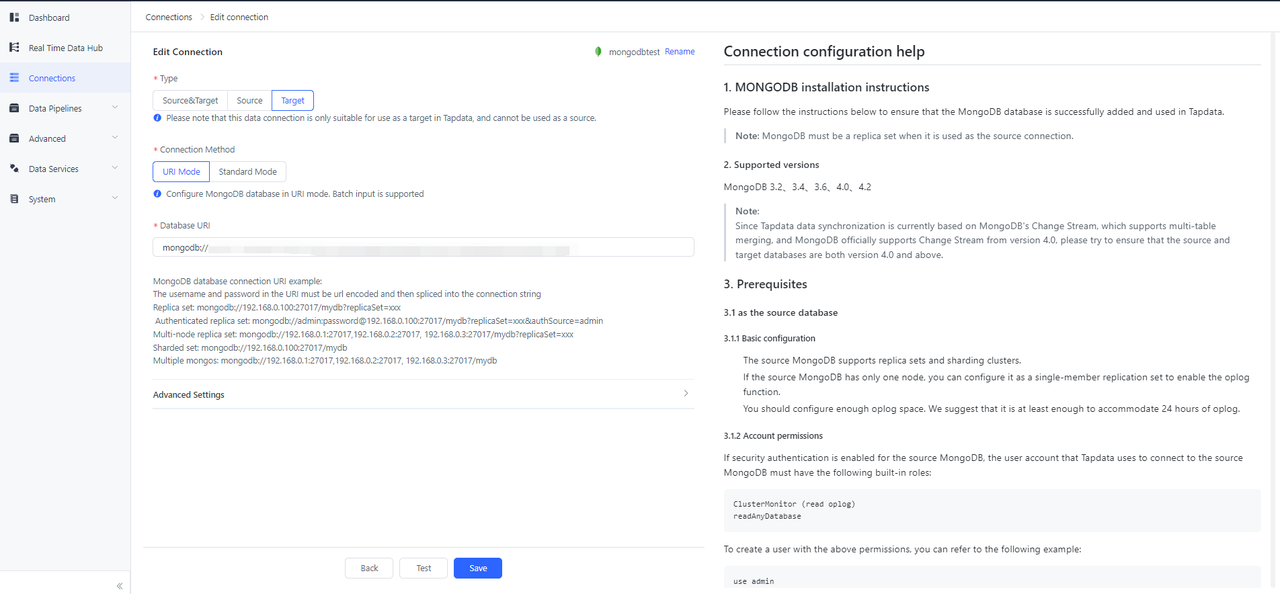Click the green MongoDB leaf icon
The height and width of the screenshot is (594, 1280).
pos(598,52)
